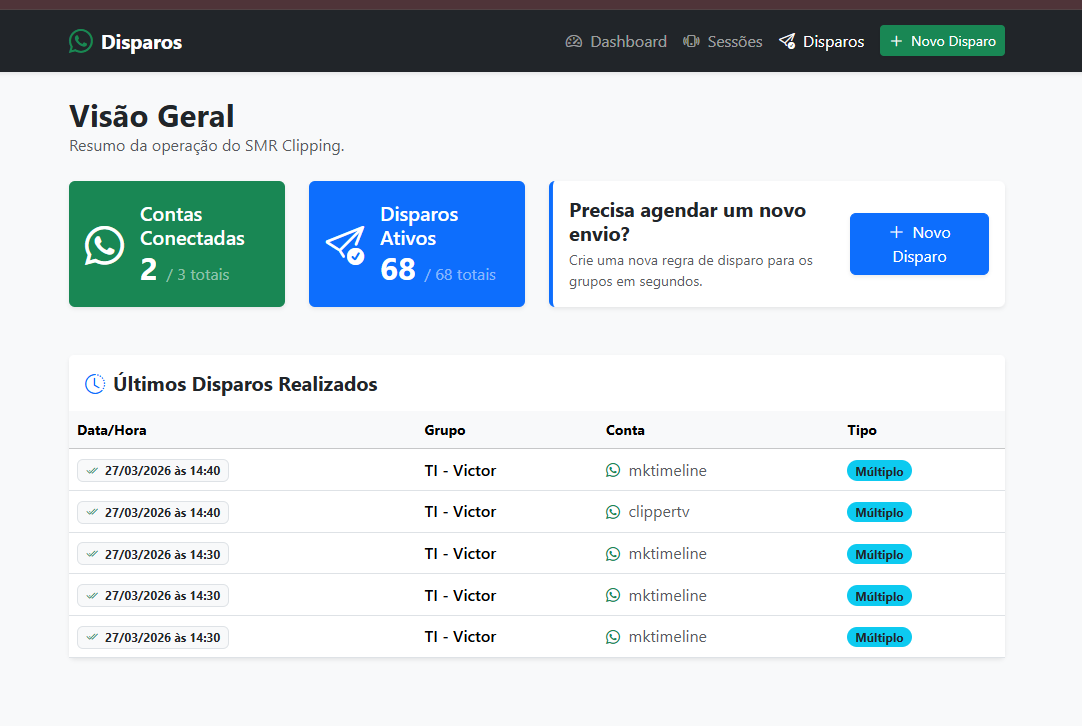
Task: Click the Data/Hora column header
Action: [x=112, y=431]
